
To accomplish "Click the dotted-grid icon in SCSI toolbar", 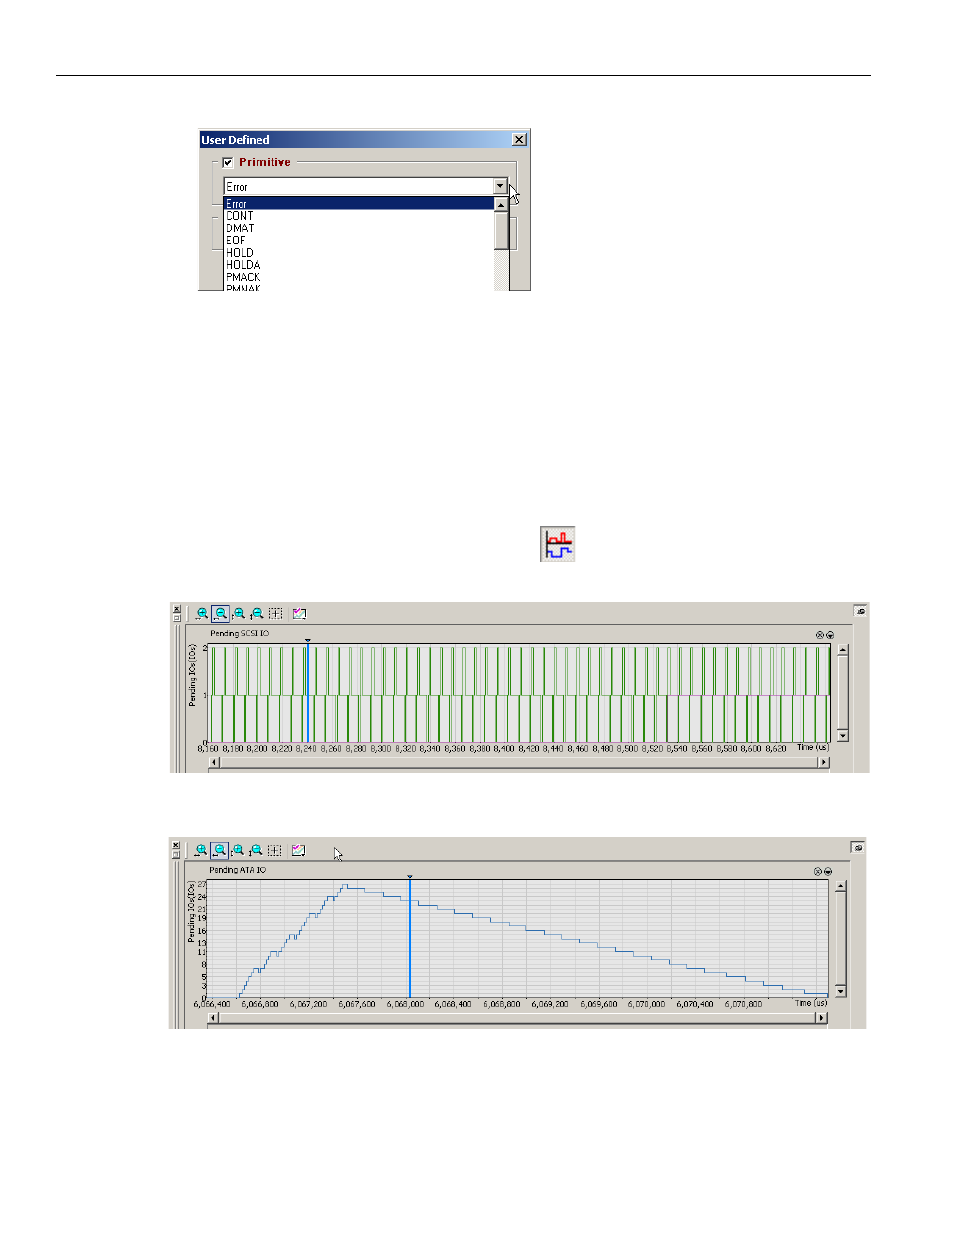I will point(276,614).
